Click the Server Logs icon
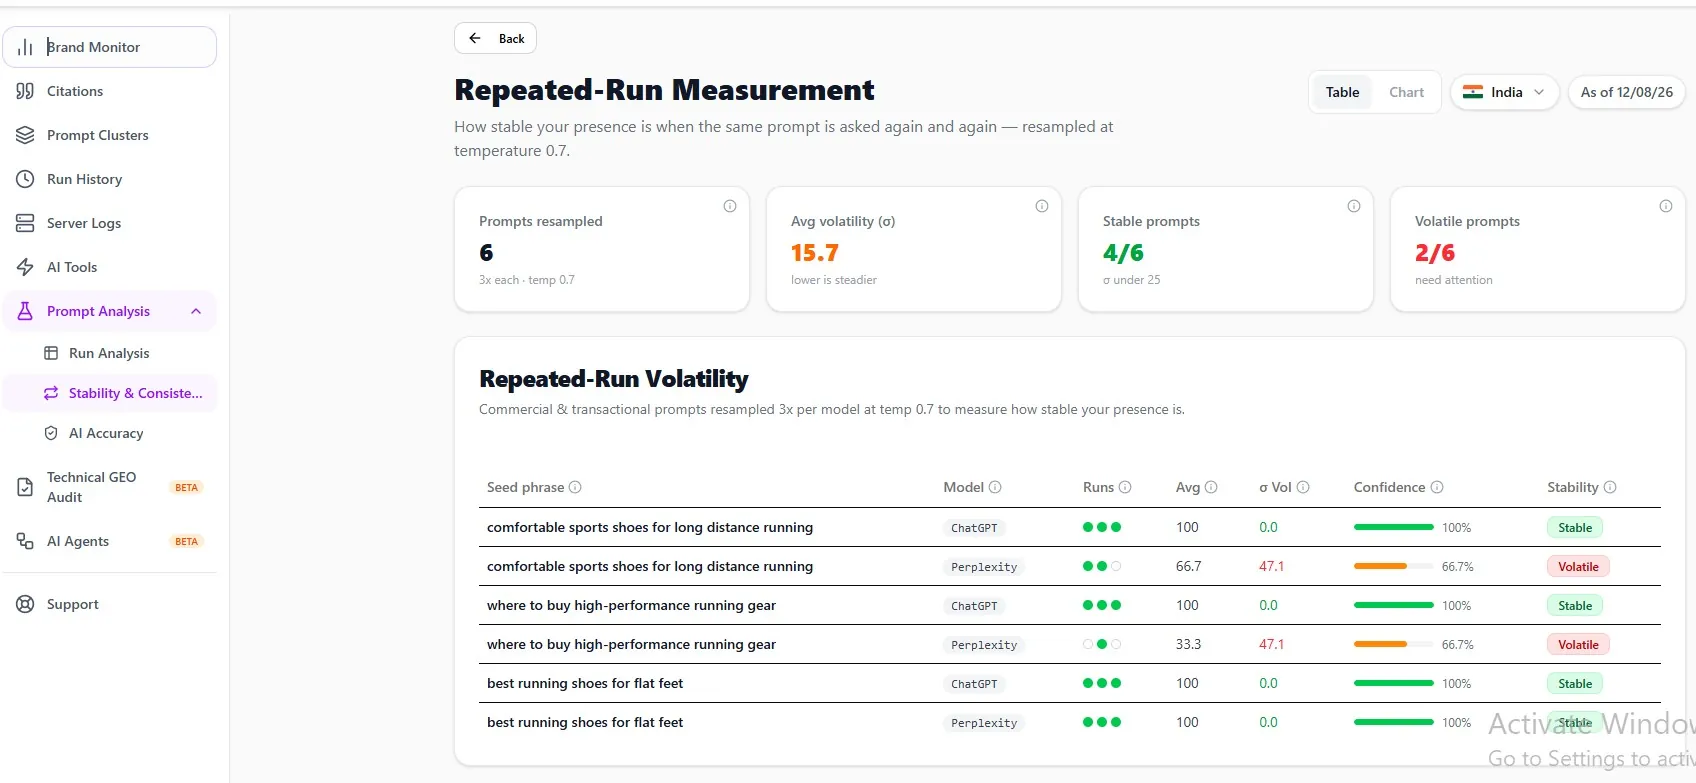 coord(25,223)
